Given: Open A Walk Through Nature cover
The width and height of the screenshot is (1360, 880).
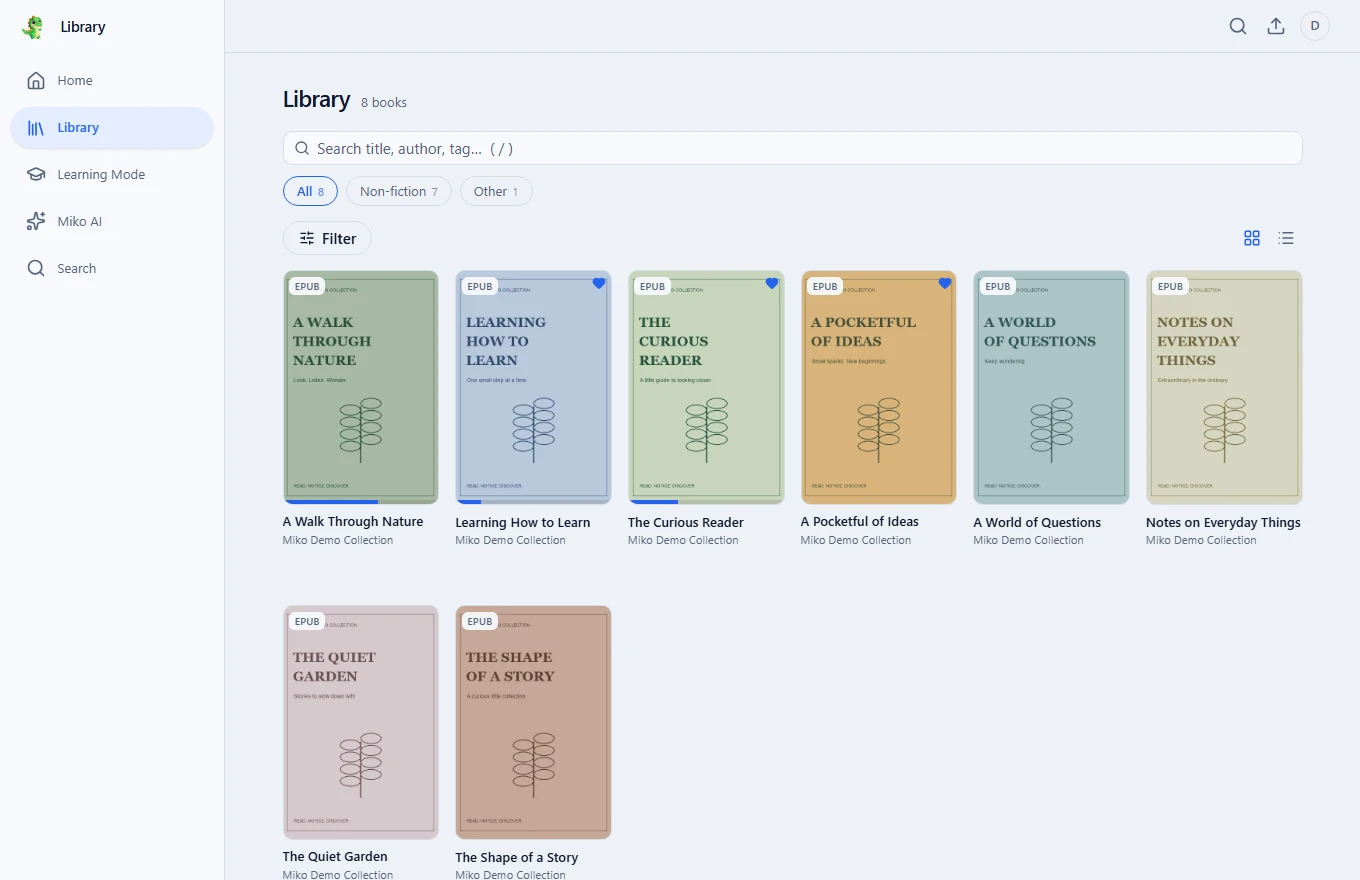Looking at the screenshot, I should pyautogui.click(x=361, y=387).
